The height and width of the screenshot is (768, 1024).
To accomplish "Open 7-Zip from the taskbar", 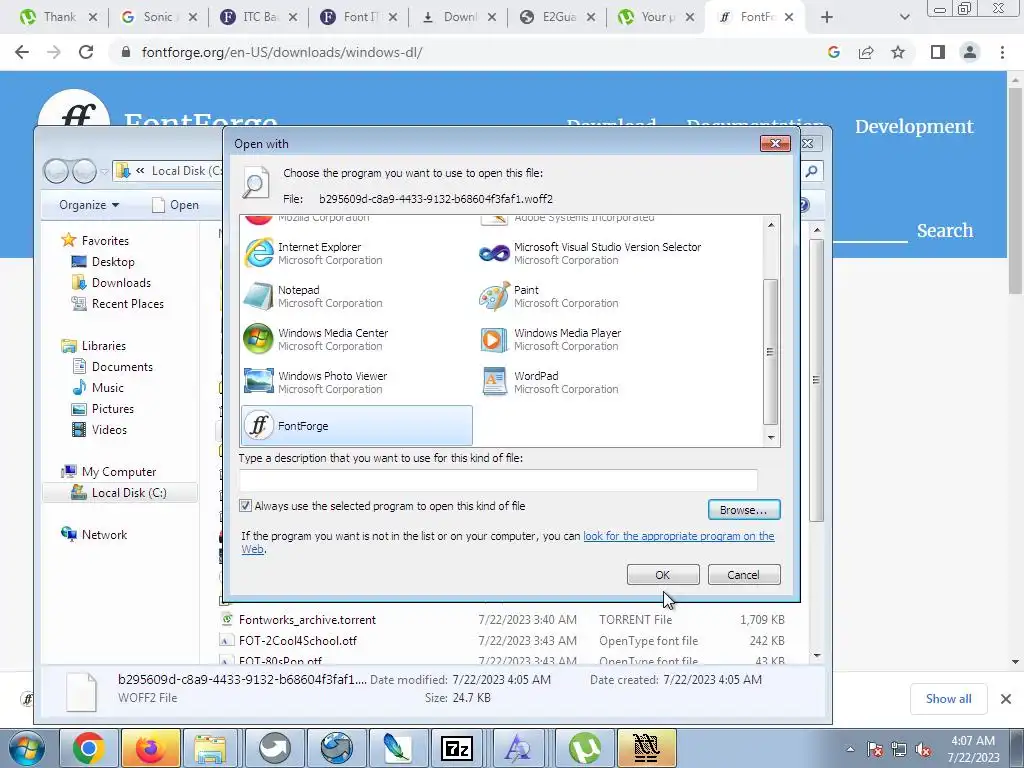I will tap(457, 748).
